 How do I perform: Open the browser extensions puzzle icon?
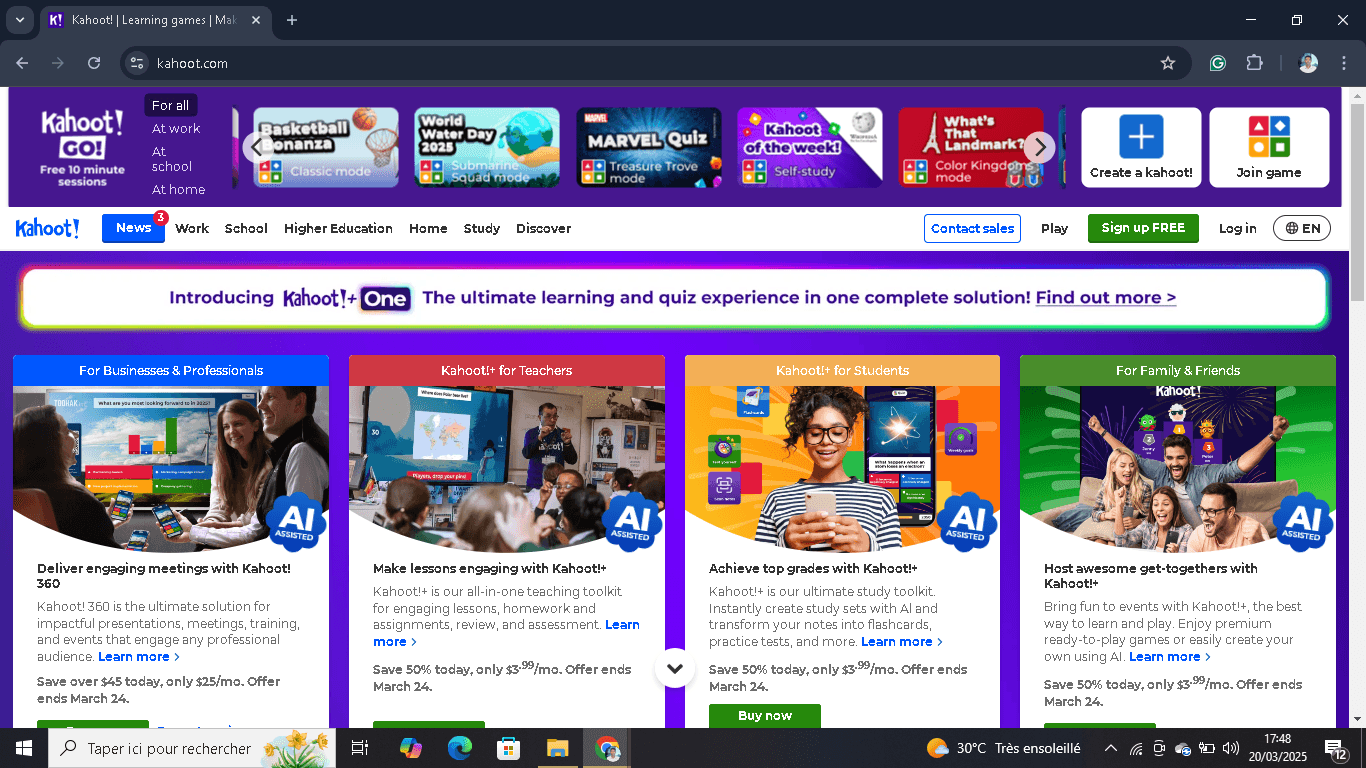pos(1254,62)
